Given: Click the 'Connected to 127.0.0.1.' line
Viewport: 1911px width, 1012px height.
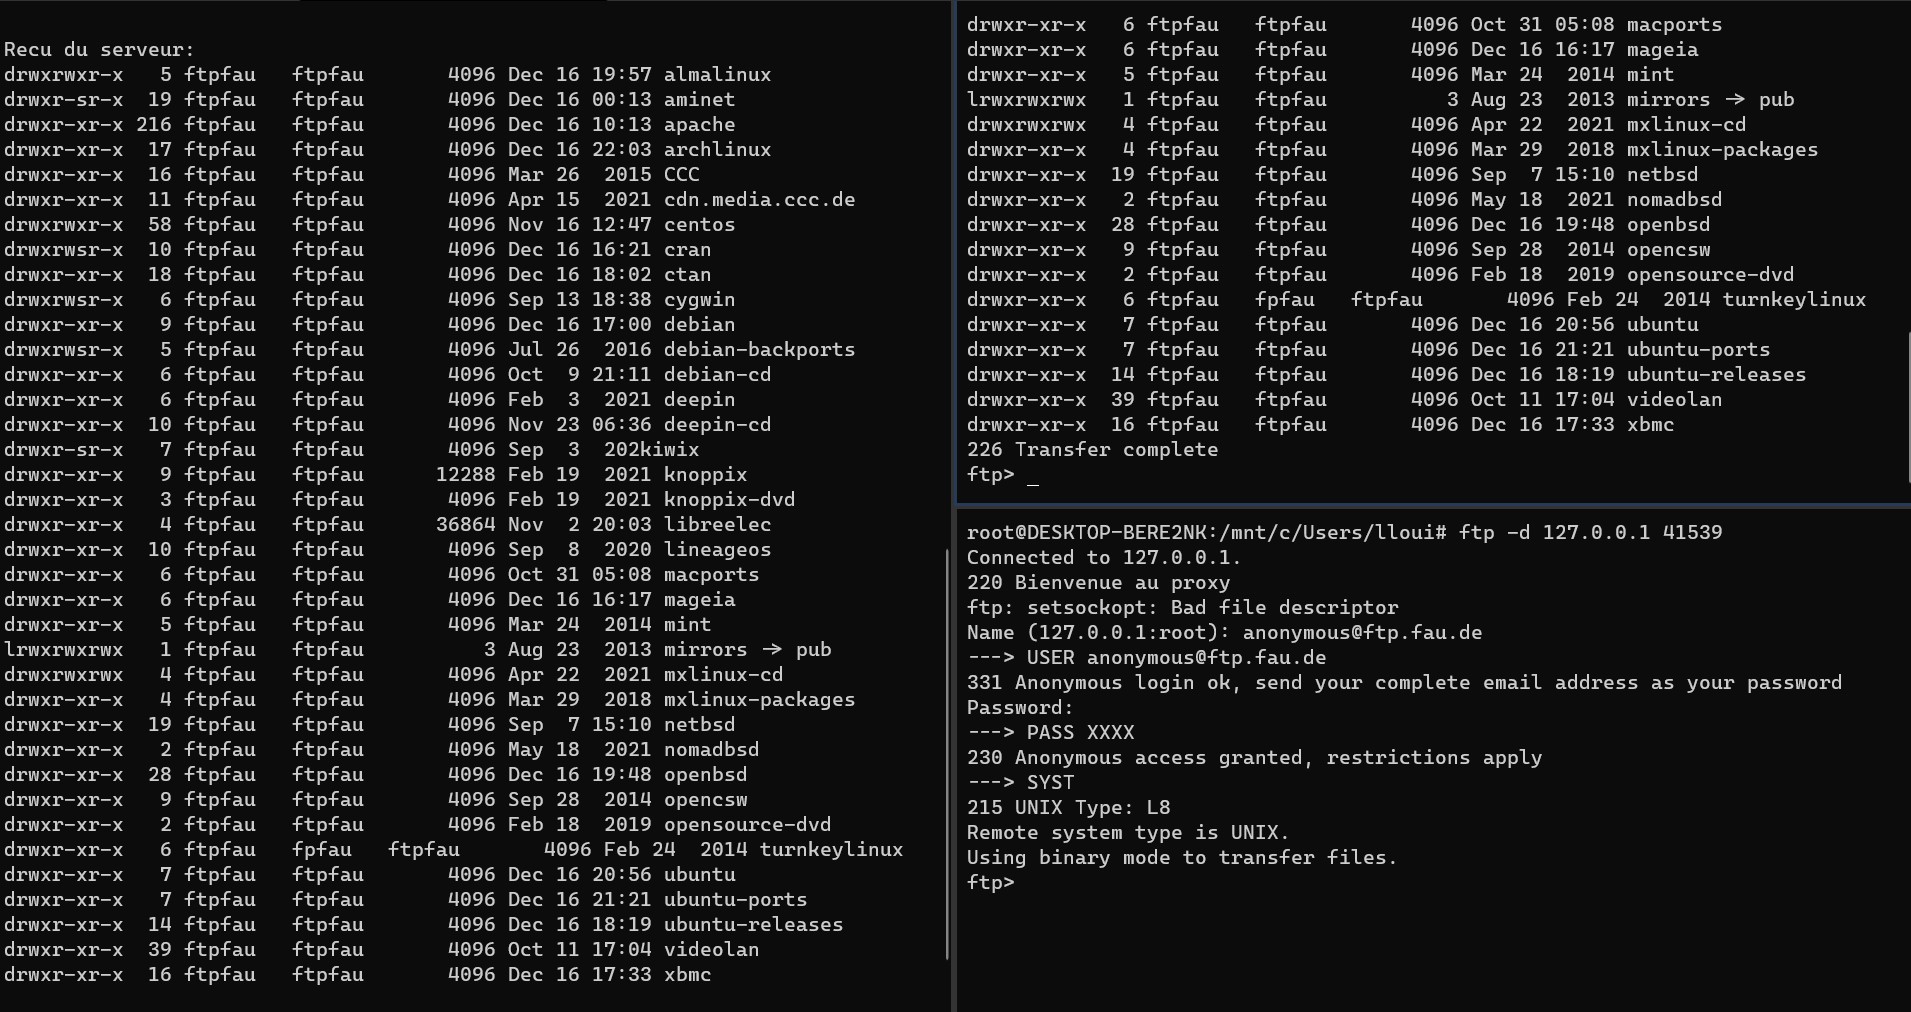Looking at the screenshot, I should coord(1104,558).
